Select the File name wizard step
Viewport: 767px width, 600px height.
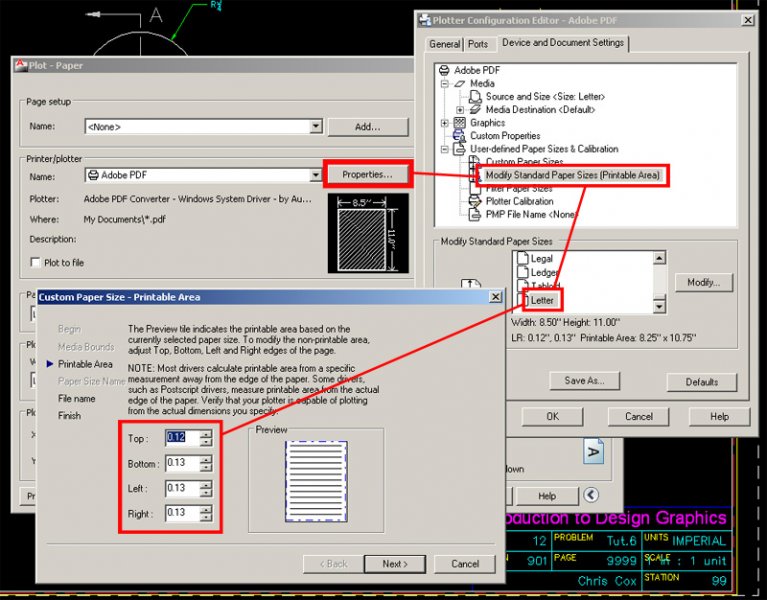click(x=76, y=399)
